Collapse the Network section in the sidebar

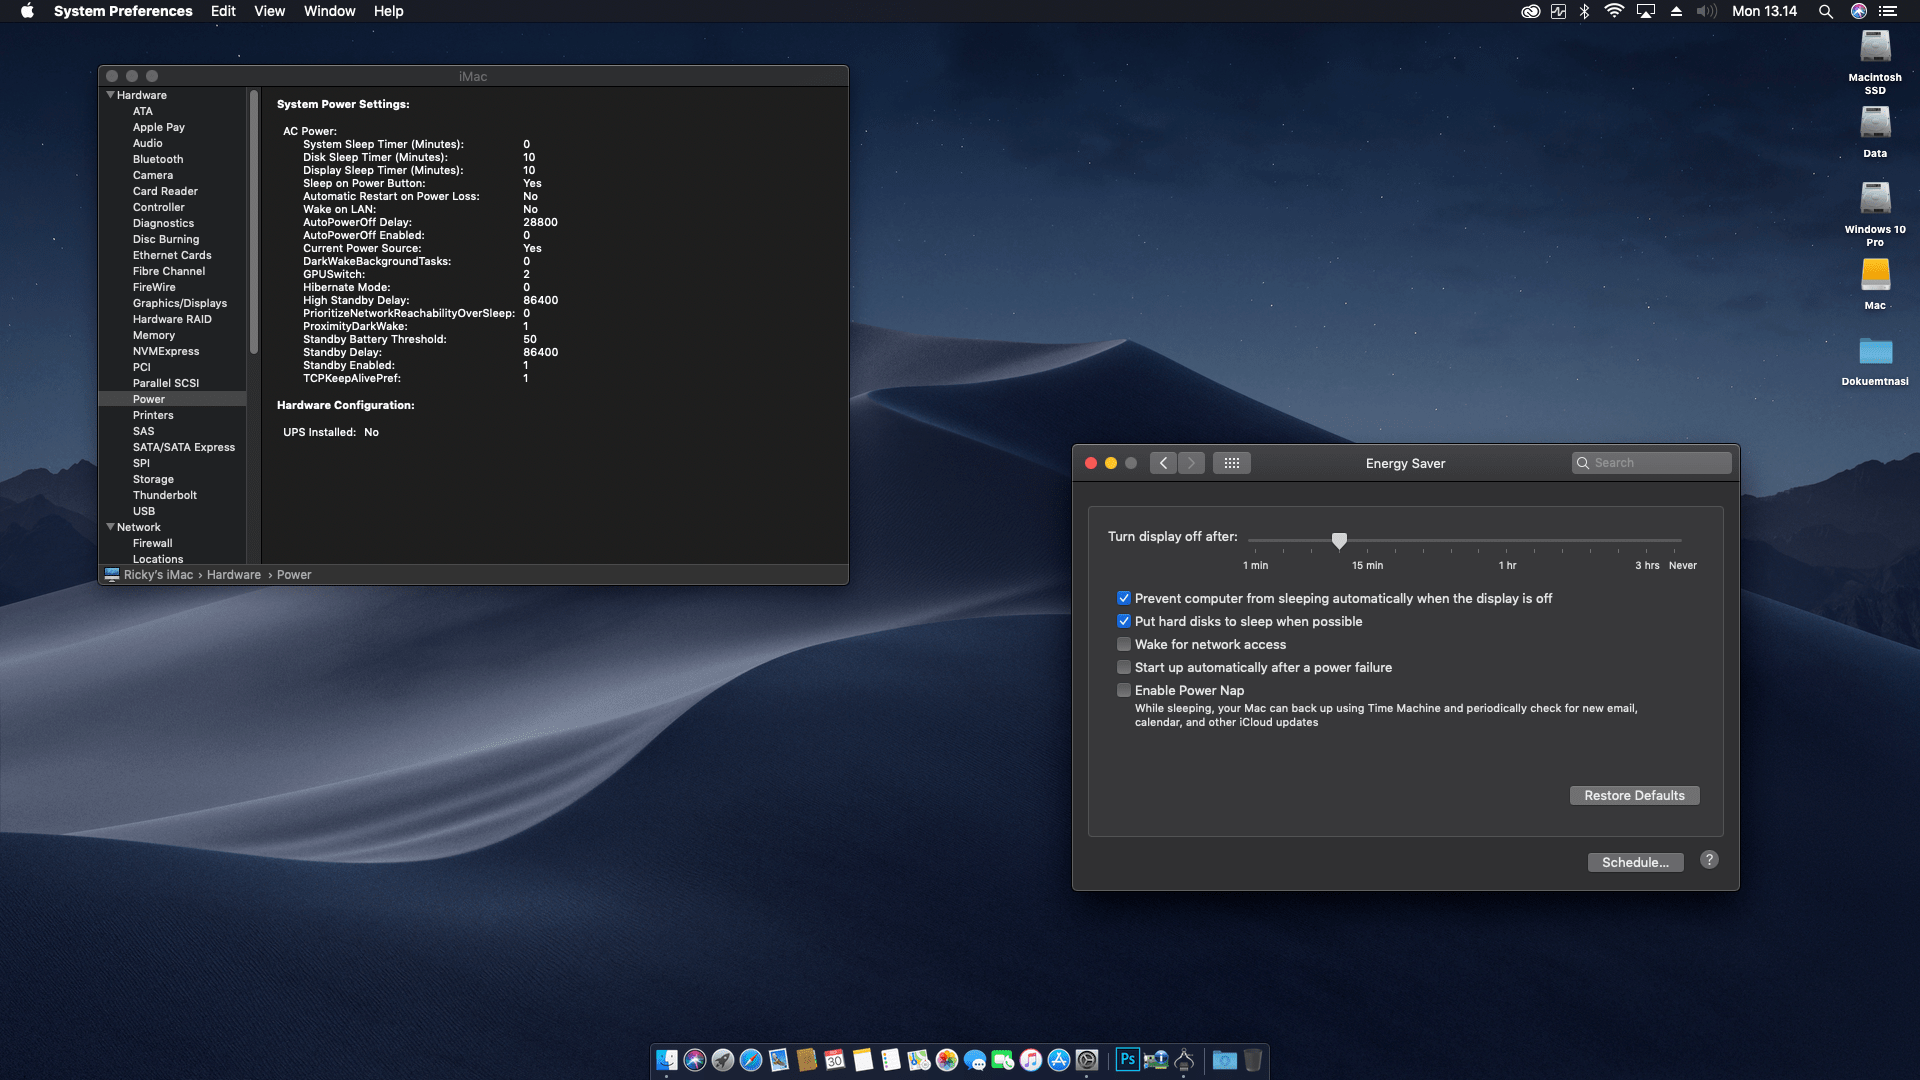[x=110, y=527]
